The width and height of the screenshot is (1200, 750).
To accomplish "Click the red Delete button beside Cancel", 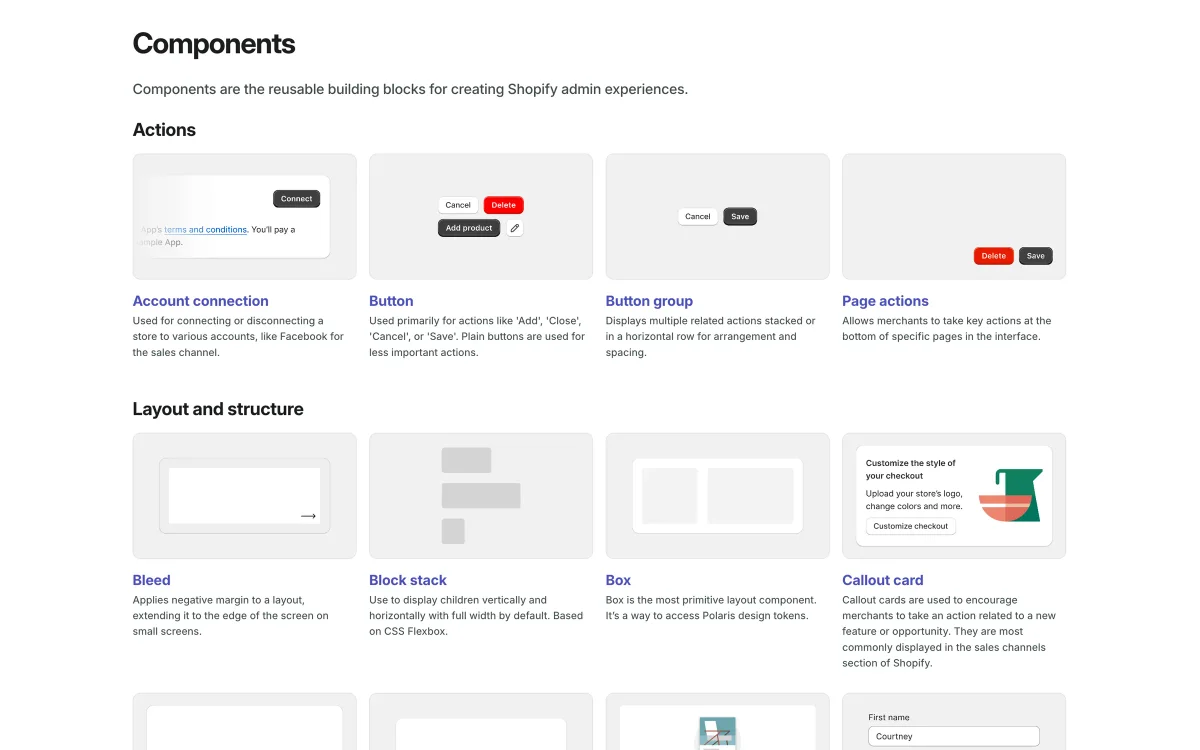I will tap(503, 205).
